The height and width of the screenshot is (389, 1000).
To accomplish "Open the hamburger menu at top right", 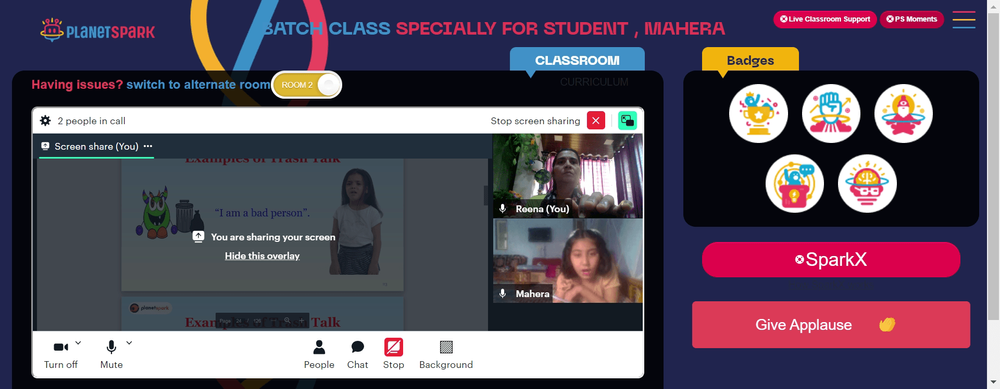I will pyautogui.click(x=964, y=20).
